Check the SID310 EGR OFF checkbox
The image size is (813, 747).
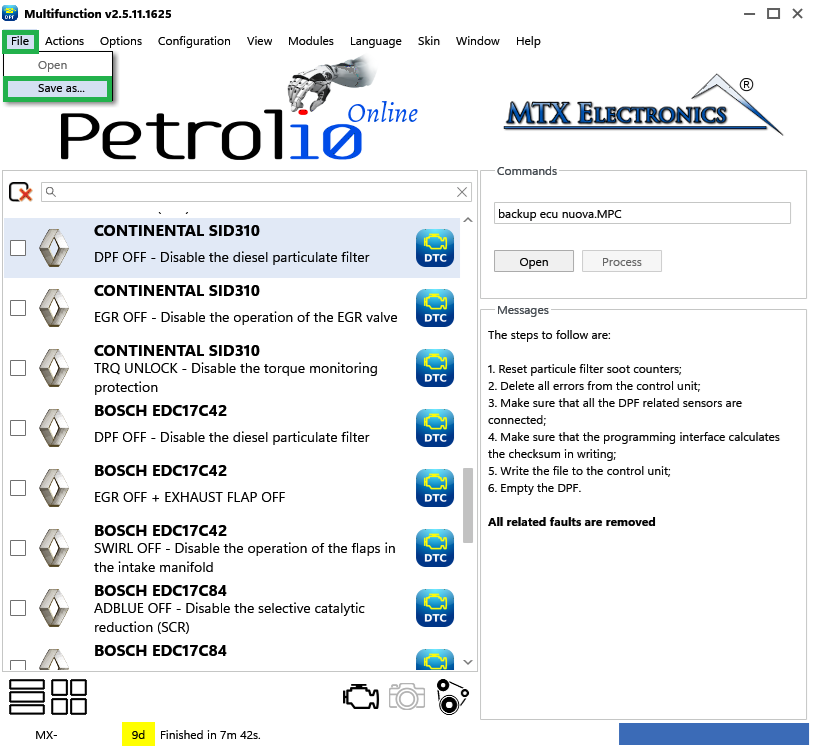18,308
